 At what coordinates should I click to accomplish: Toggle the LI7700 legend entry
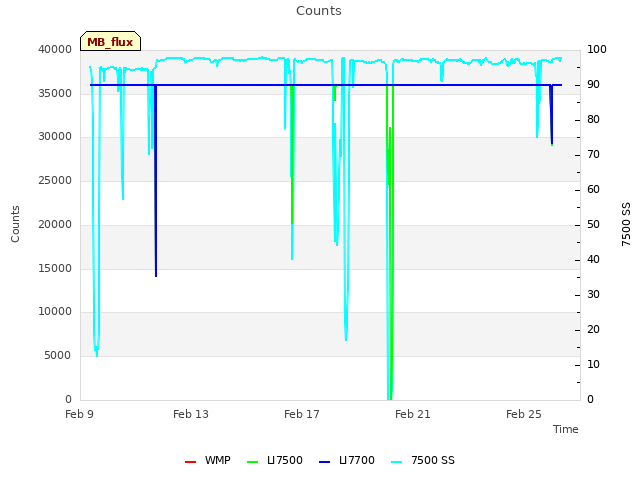click(x=347, y=460)
